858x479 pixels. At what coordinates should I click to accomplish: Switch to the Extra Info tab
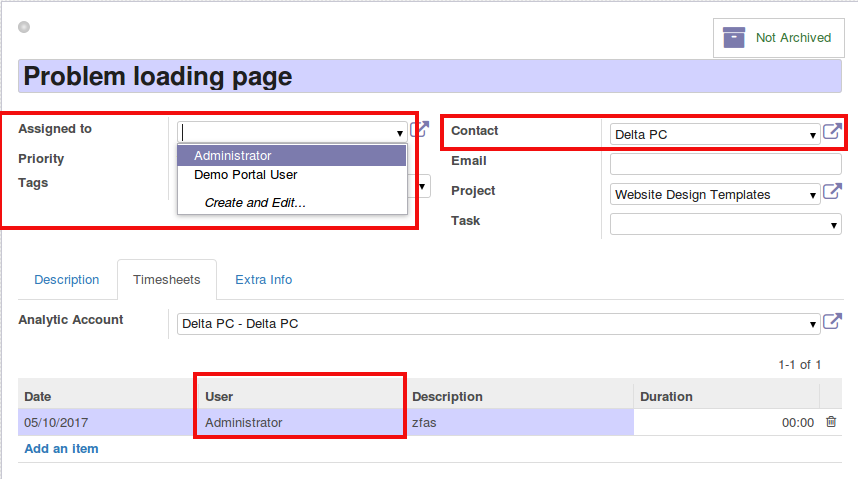(x=264, y=280)
